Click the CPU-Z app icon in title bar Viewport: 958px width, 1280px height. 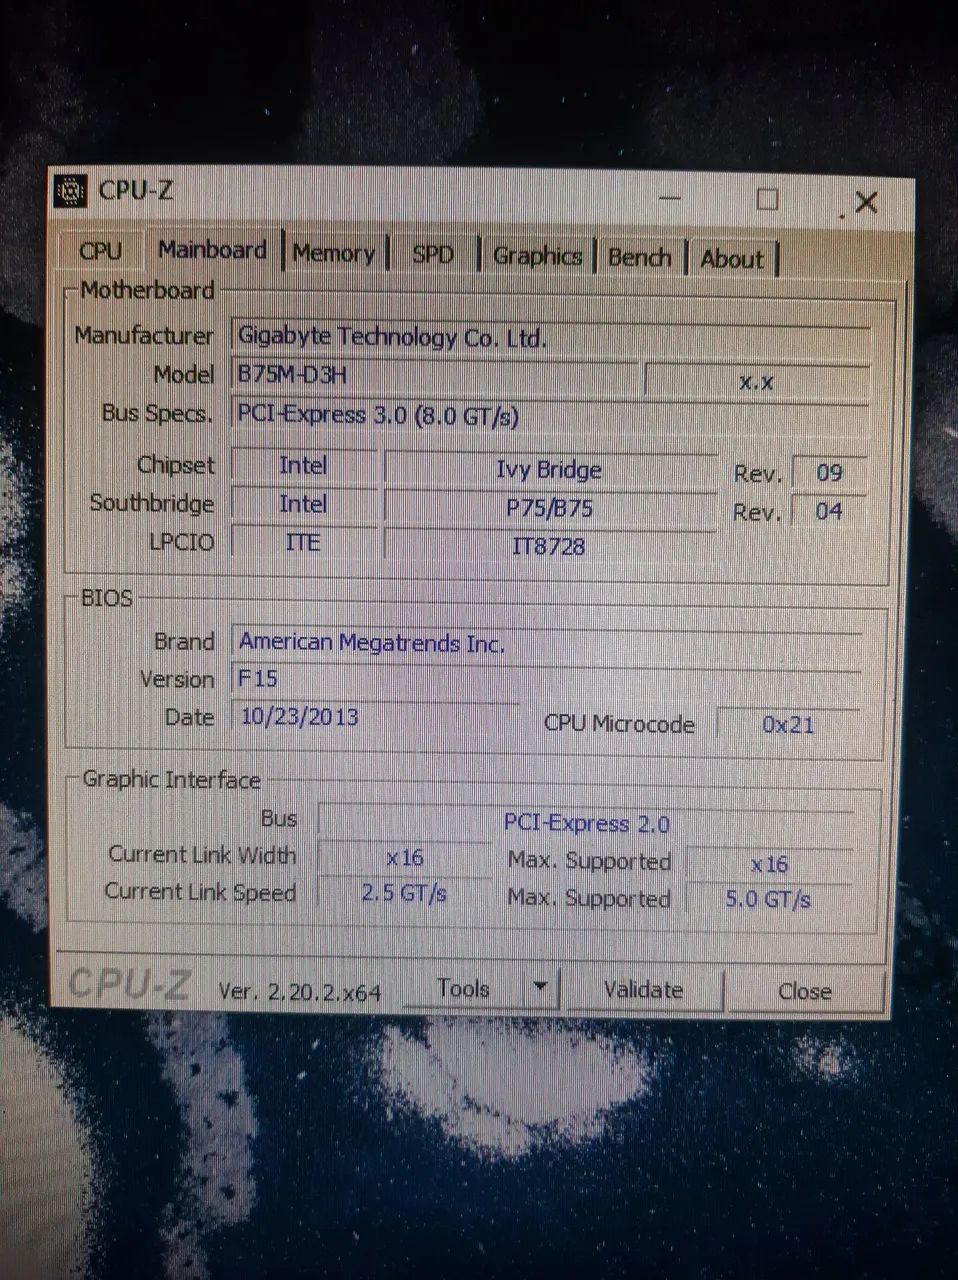71,190
